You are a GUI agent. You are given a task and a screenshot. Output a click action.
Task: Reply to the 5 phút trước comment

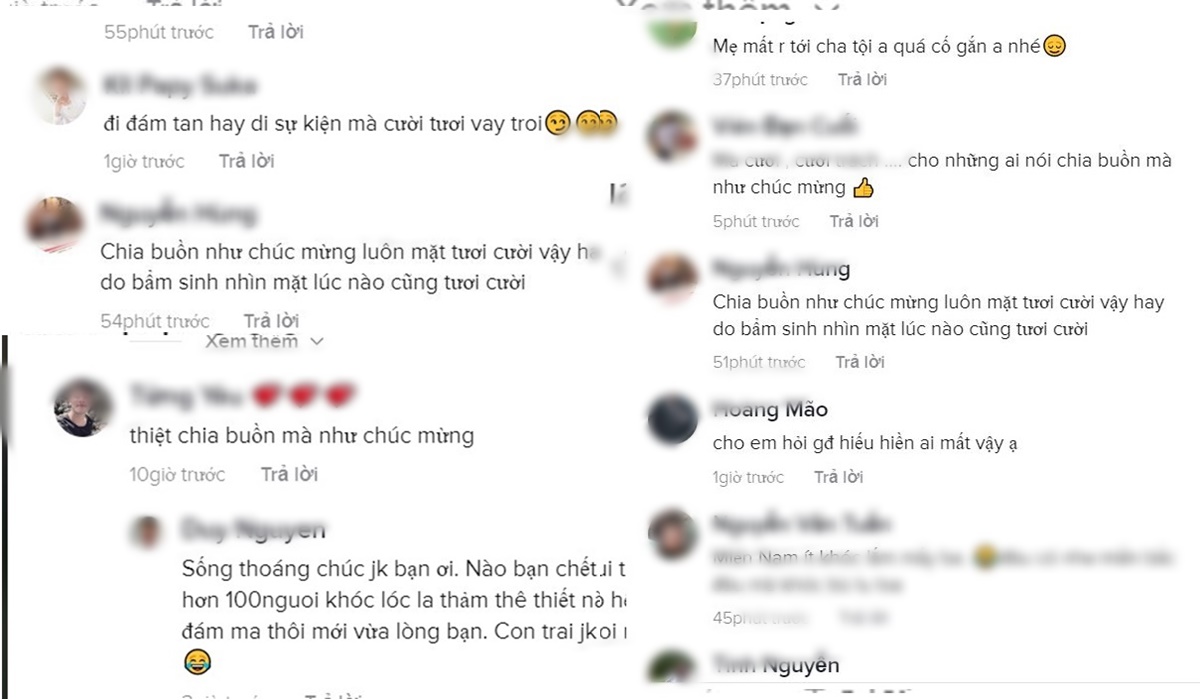[x=855, y=222]
